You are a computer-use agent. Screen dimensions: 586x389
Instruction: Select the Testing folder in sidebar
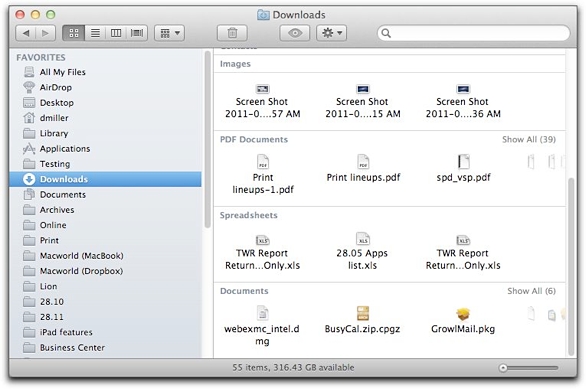[x=105, y=164]
